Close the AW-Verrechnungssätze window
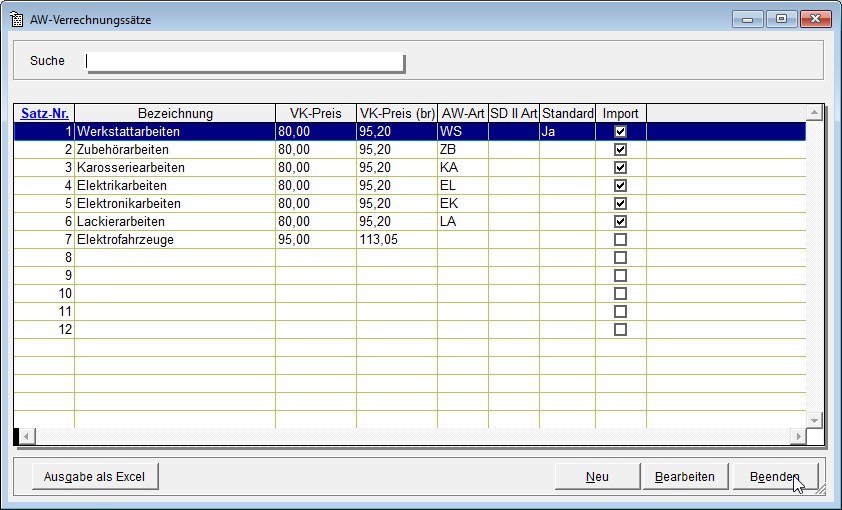Image resolution: width=842 pixels, height=510 pixels. coord(815,19)
